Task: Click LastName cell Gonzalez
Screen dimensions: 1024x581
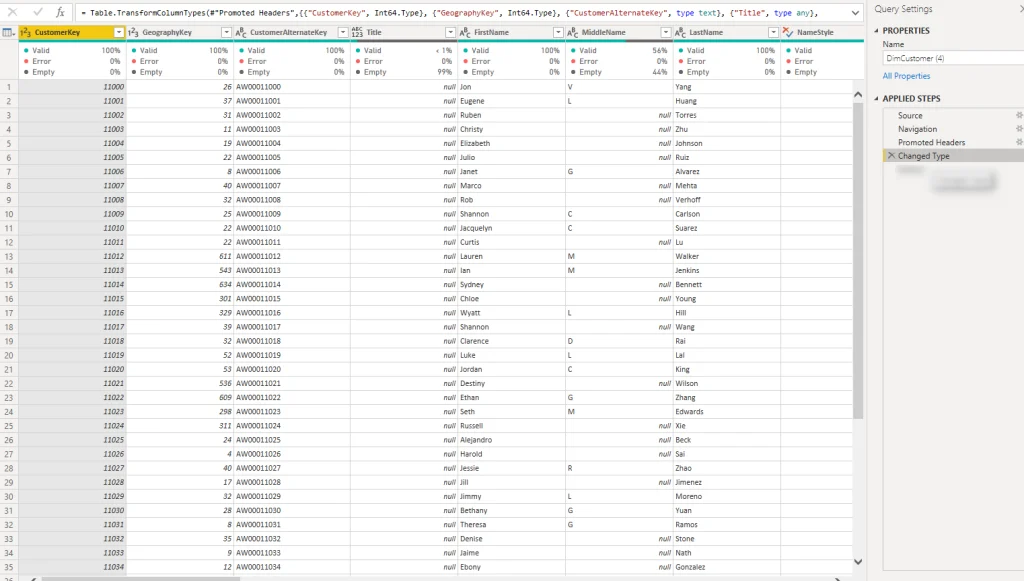Action: pyautogui.click(x=727, y=567)
